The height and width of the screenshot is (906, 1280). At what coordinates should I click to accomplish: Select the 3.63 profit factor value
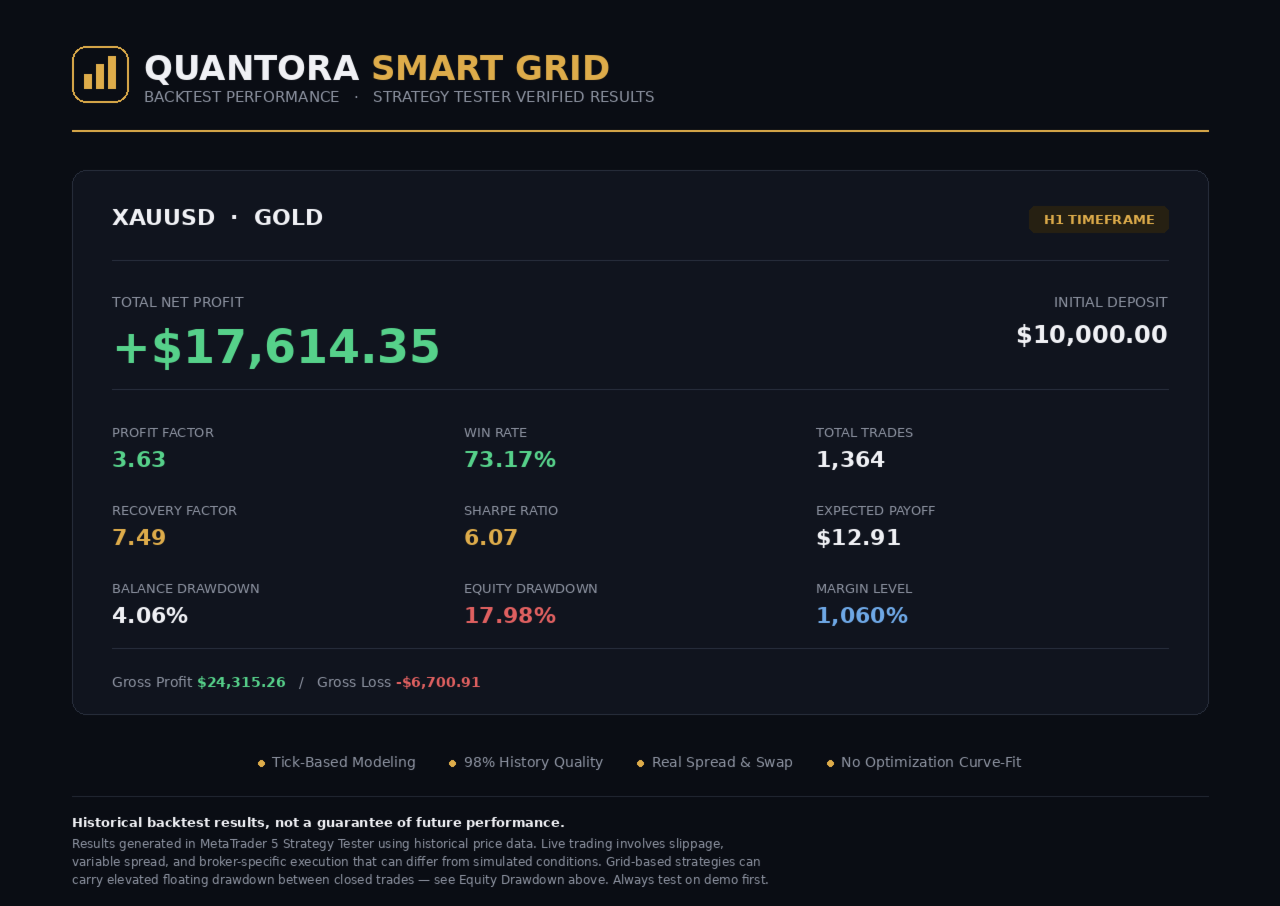coord(139,460)
